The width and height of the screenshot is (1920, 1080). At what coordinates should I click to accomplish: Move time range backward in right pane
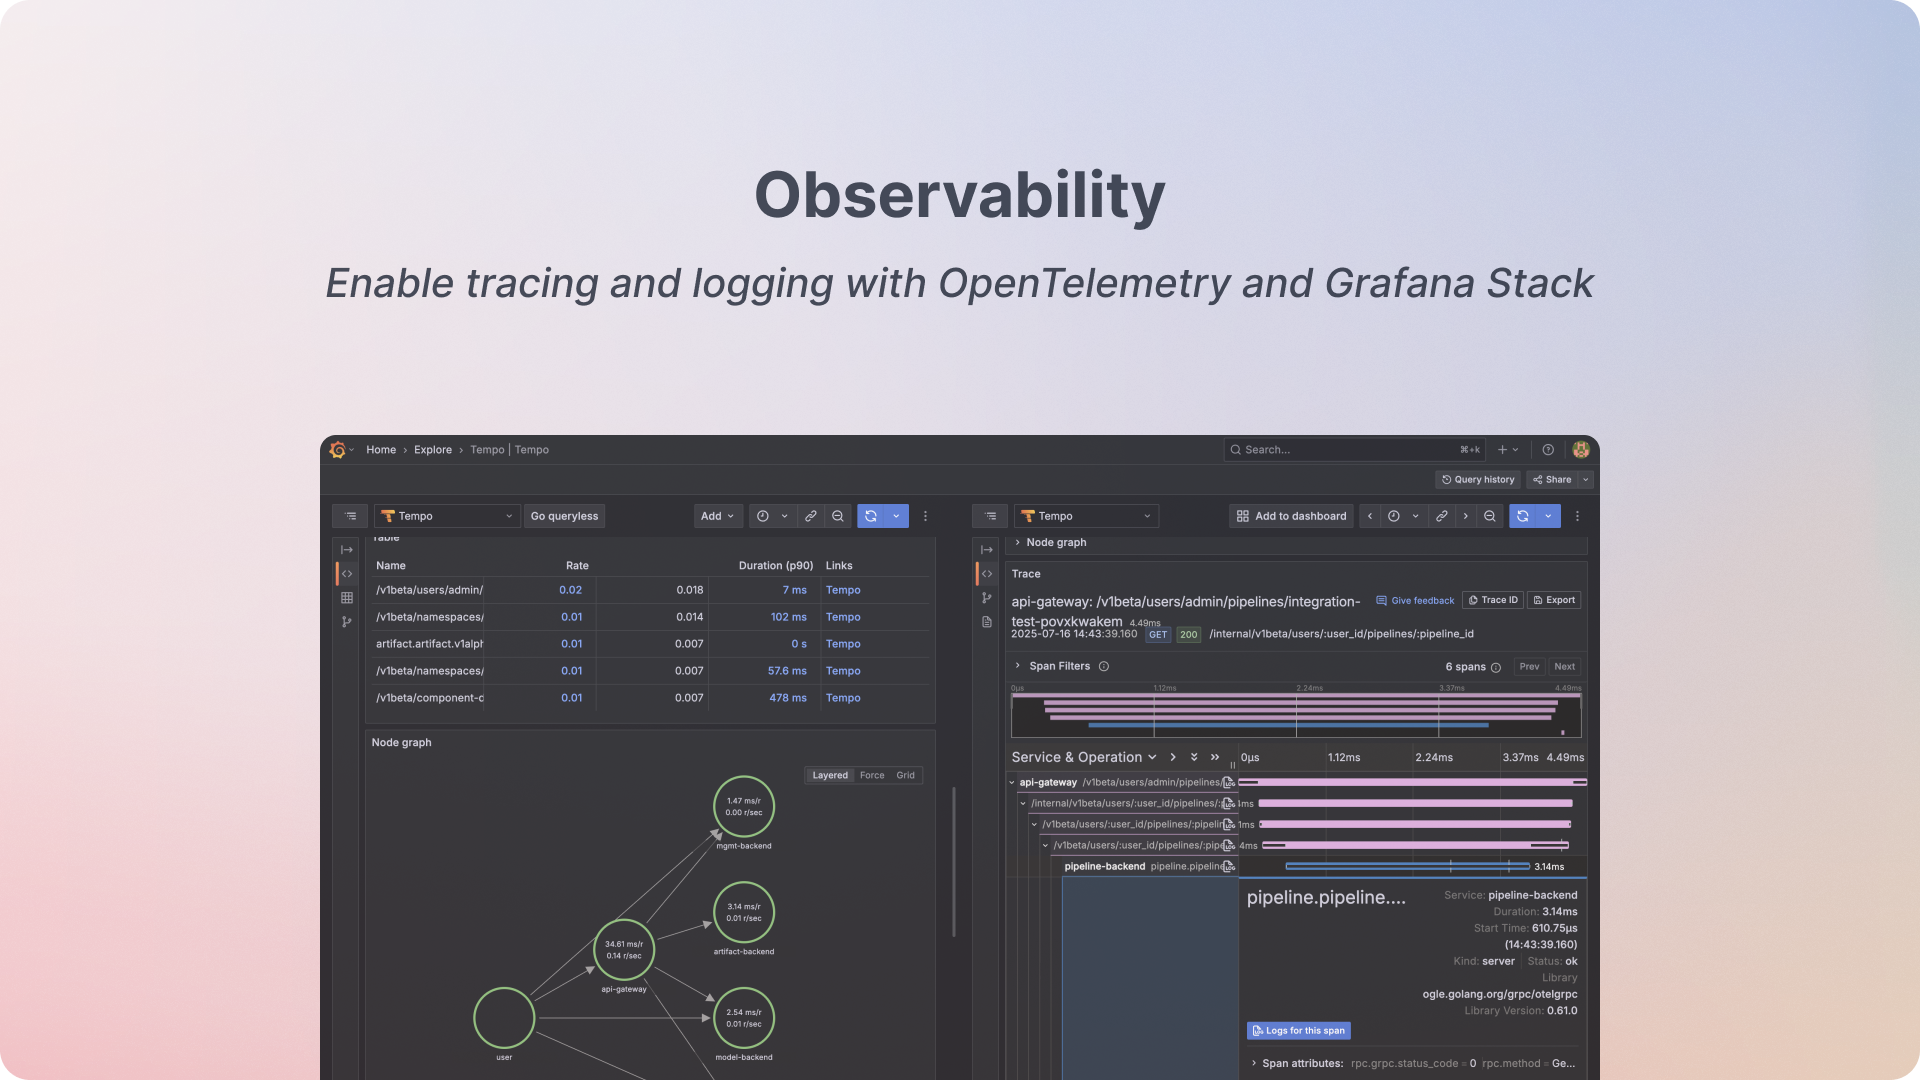1370,516
